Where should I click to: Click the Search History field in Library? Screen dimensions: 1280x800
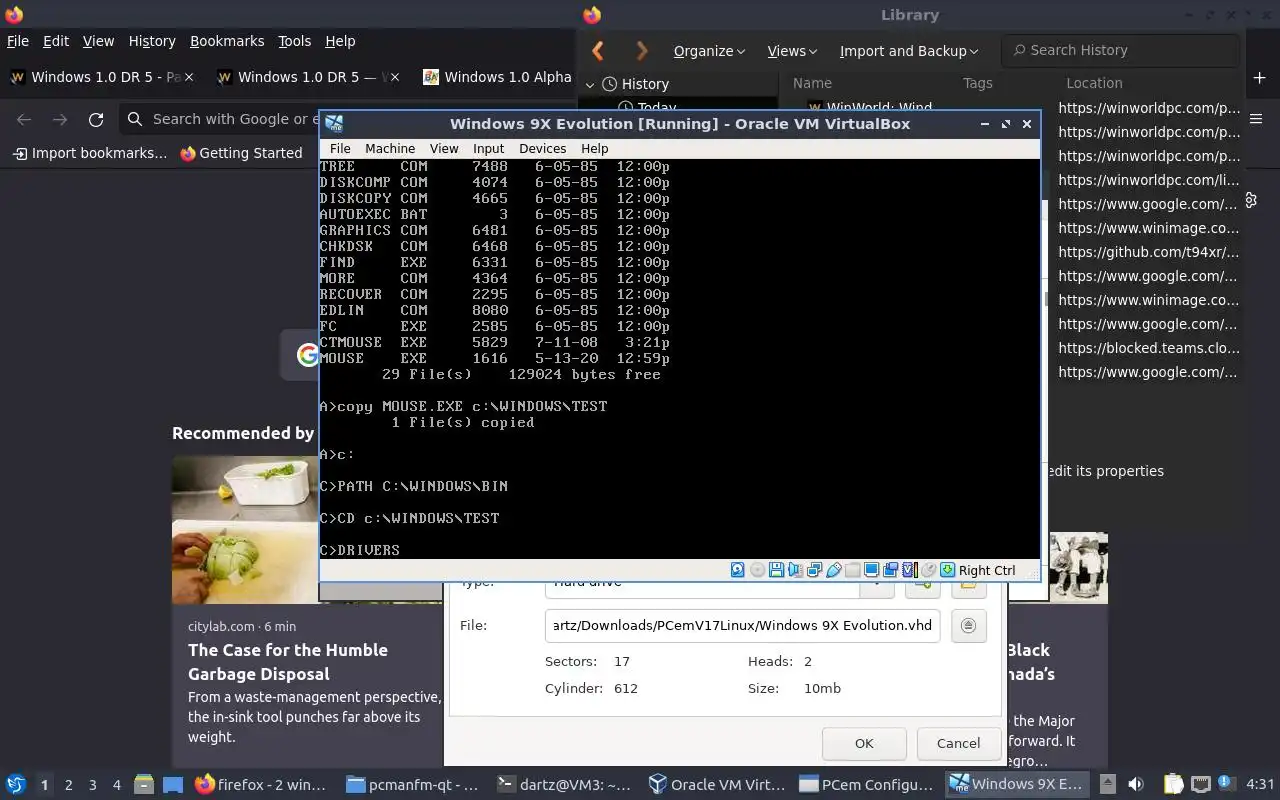(x=1121, y=50)
